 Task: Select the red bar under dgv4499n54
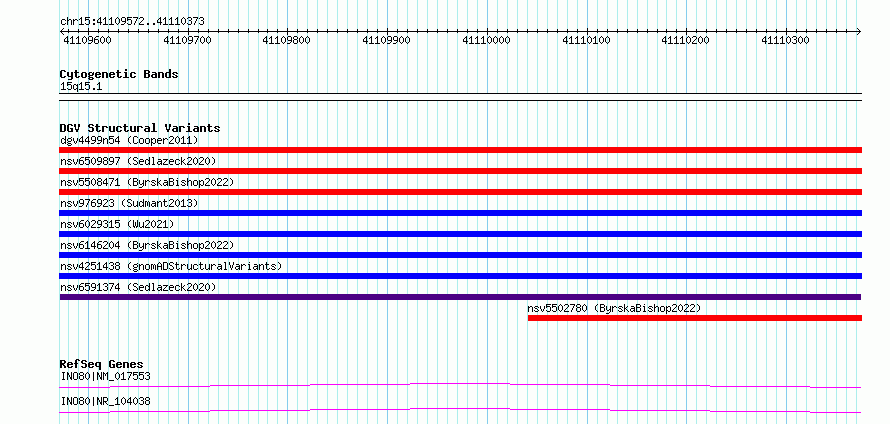pos(461,150)
